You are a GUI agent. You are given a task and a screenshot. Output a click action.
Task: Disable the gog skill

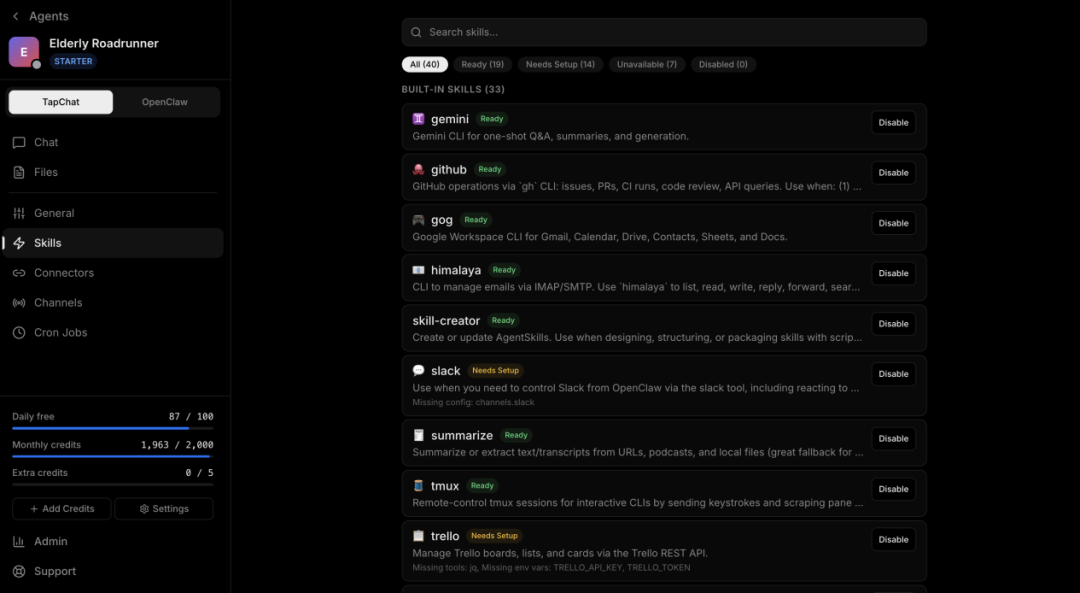coord(893,223)
